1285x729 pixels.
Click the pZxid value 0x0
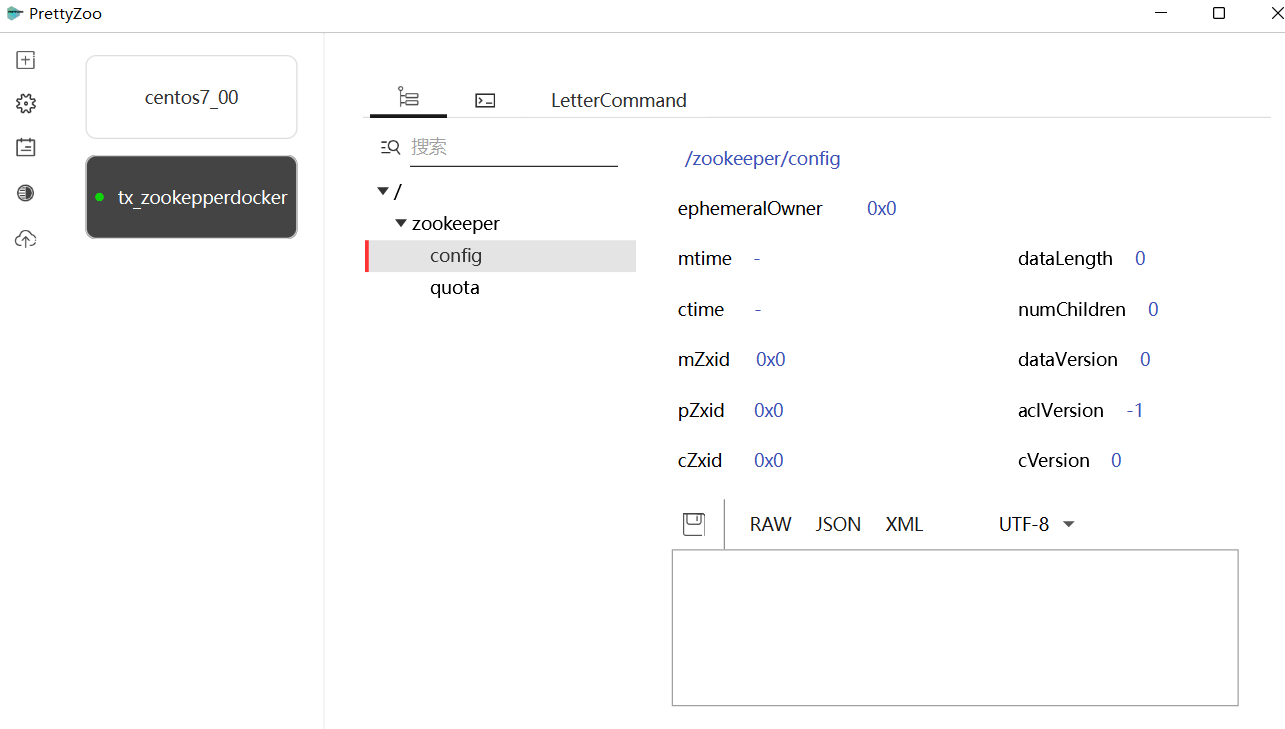[769, 410]
